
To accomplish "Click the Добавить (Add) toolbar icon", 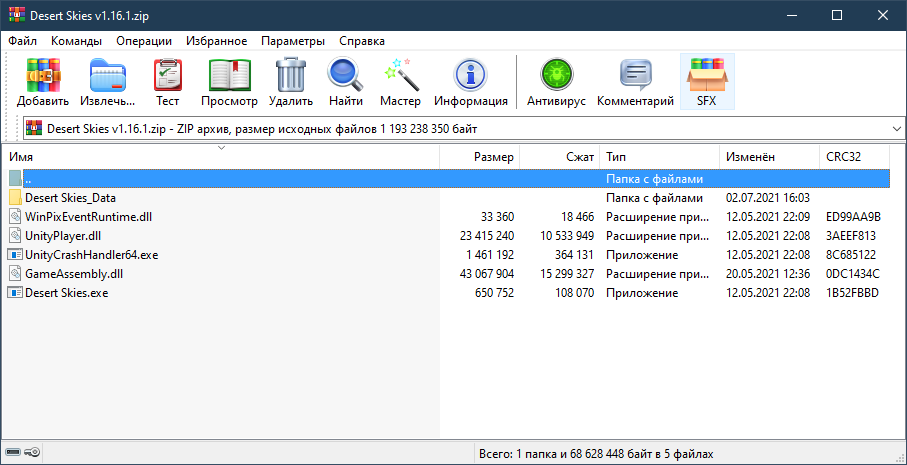I will tap(42, 81).
